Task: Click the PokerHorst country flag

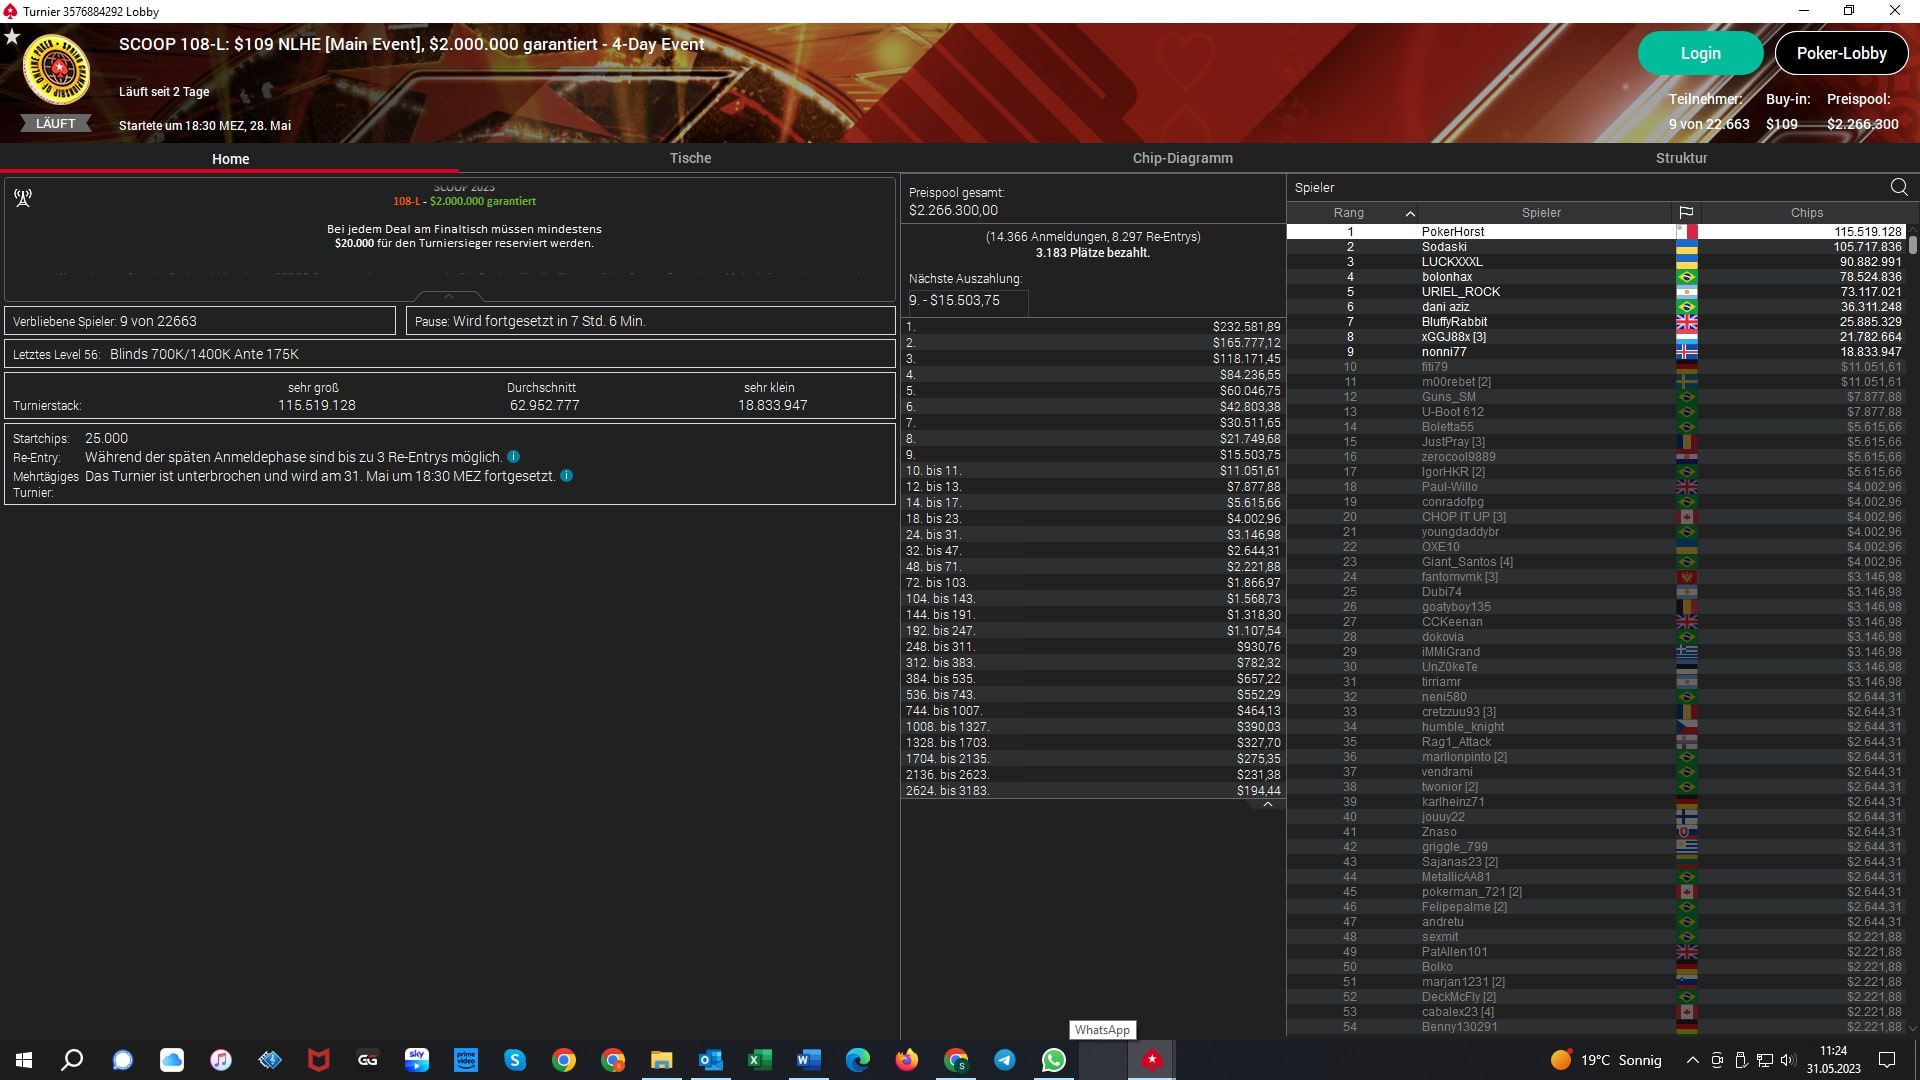Action: click(x=1686, y=232)
